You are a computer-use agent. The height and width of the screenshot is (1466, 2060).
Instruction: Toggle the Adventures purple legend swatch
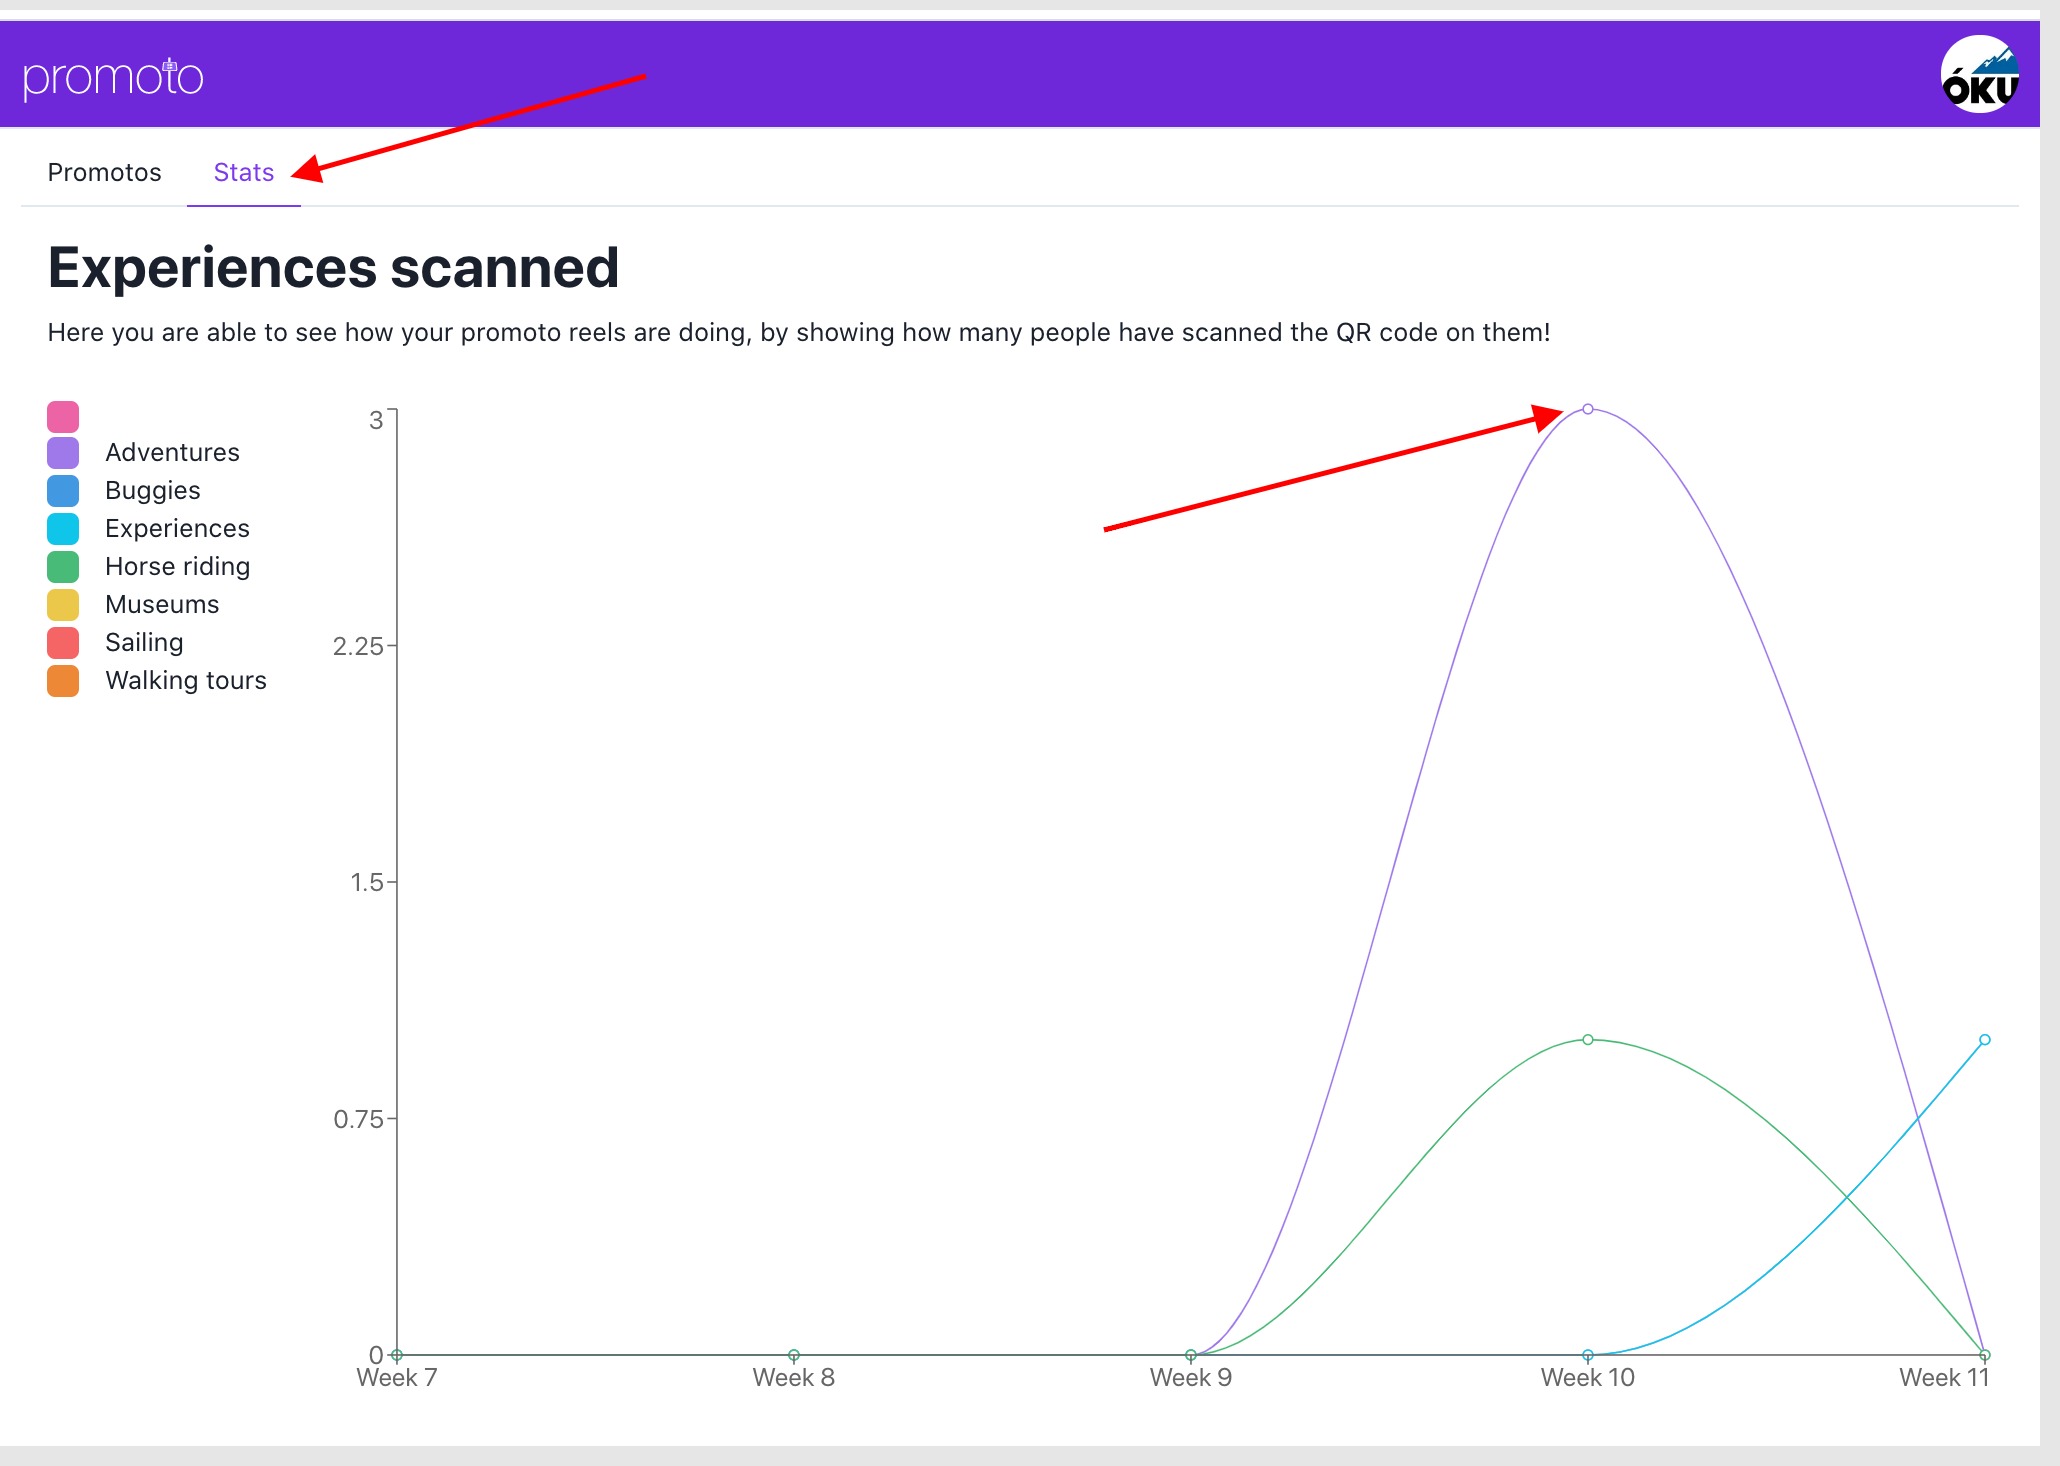63,453
